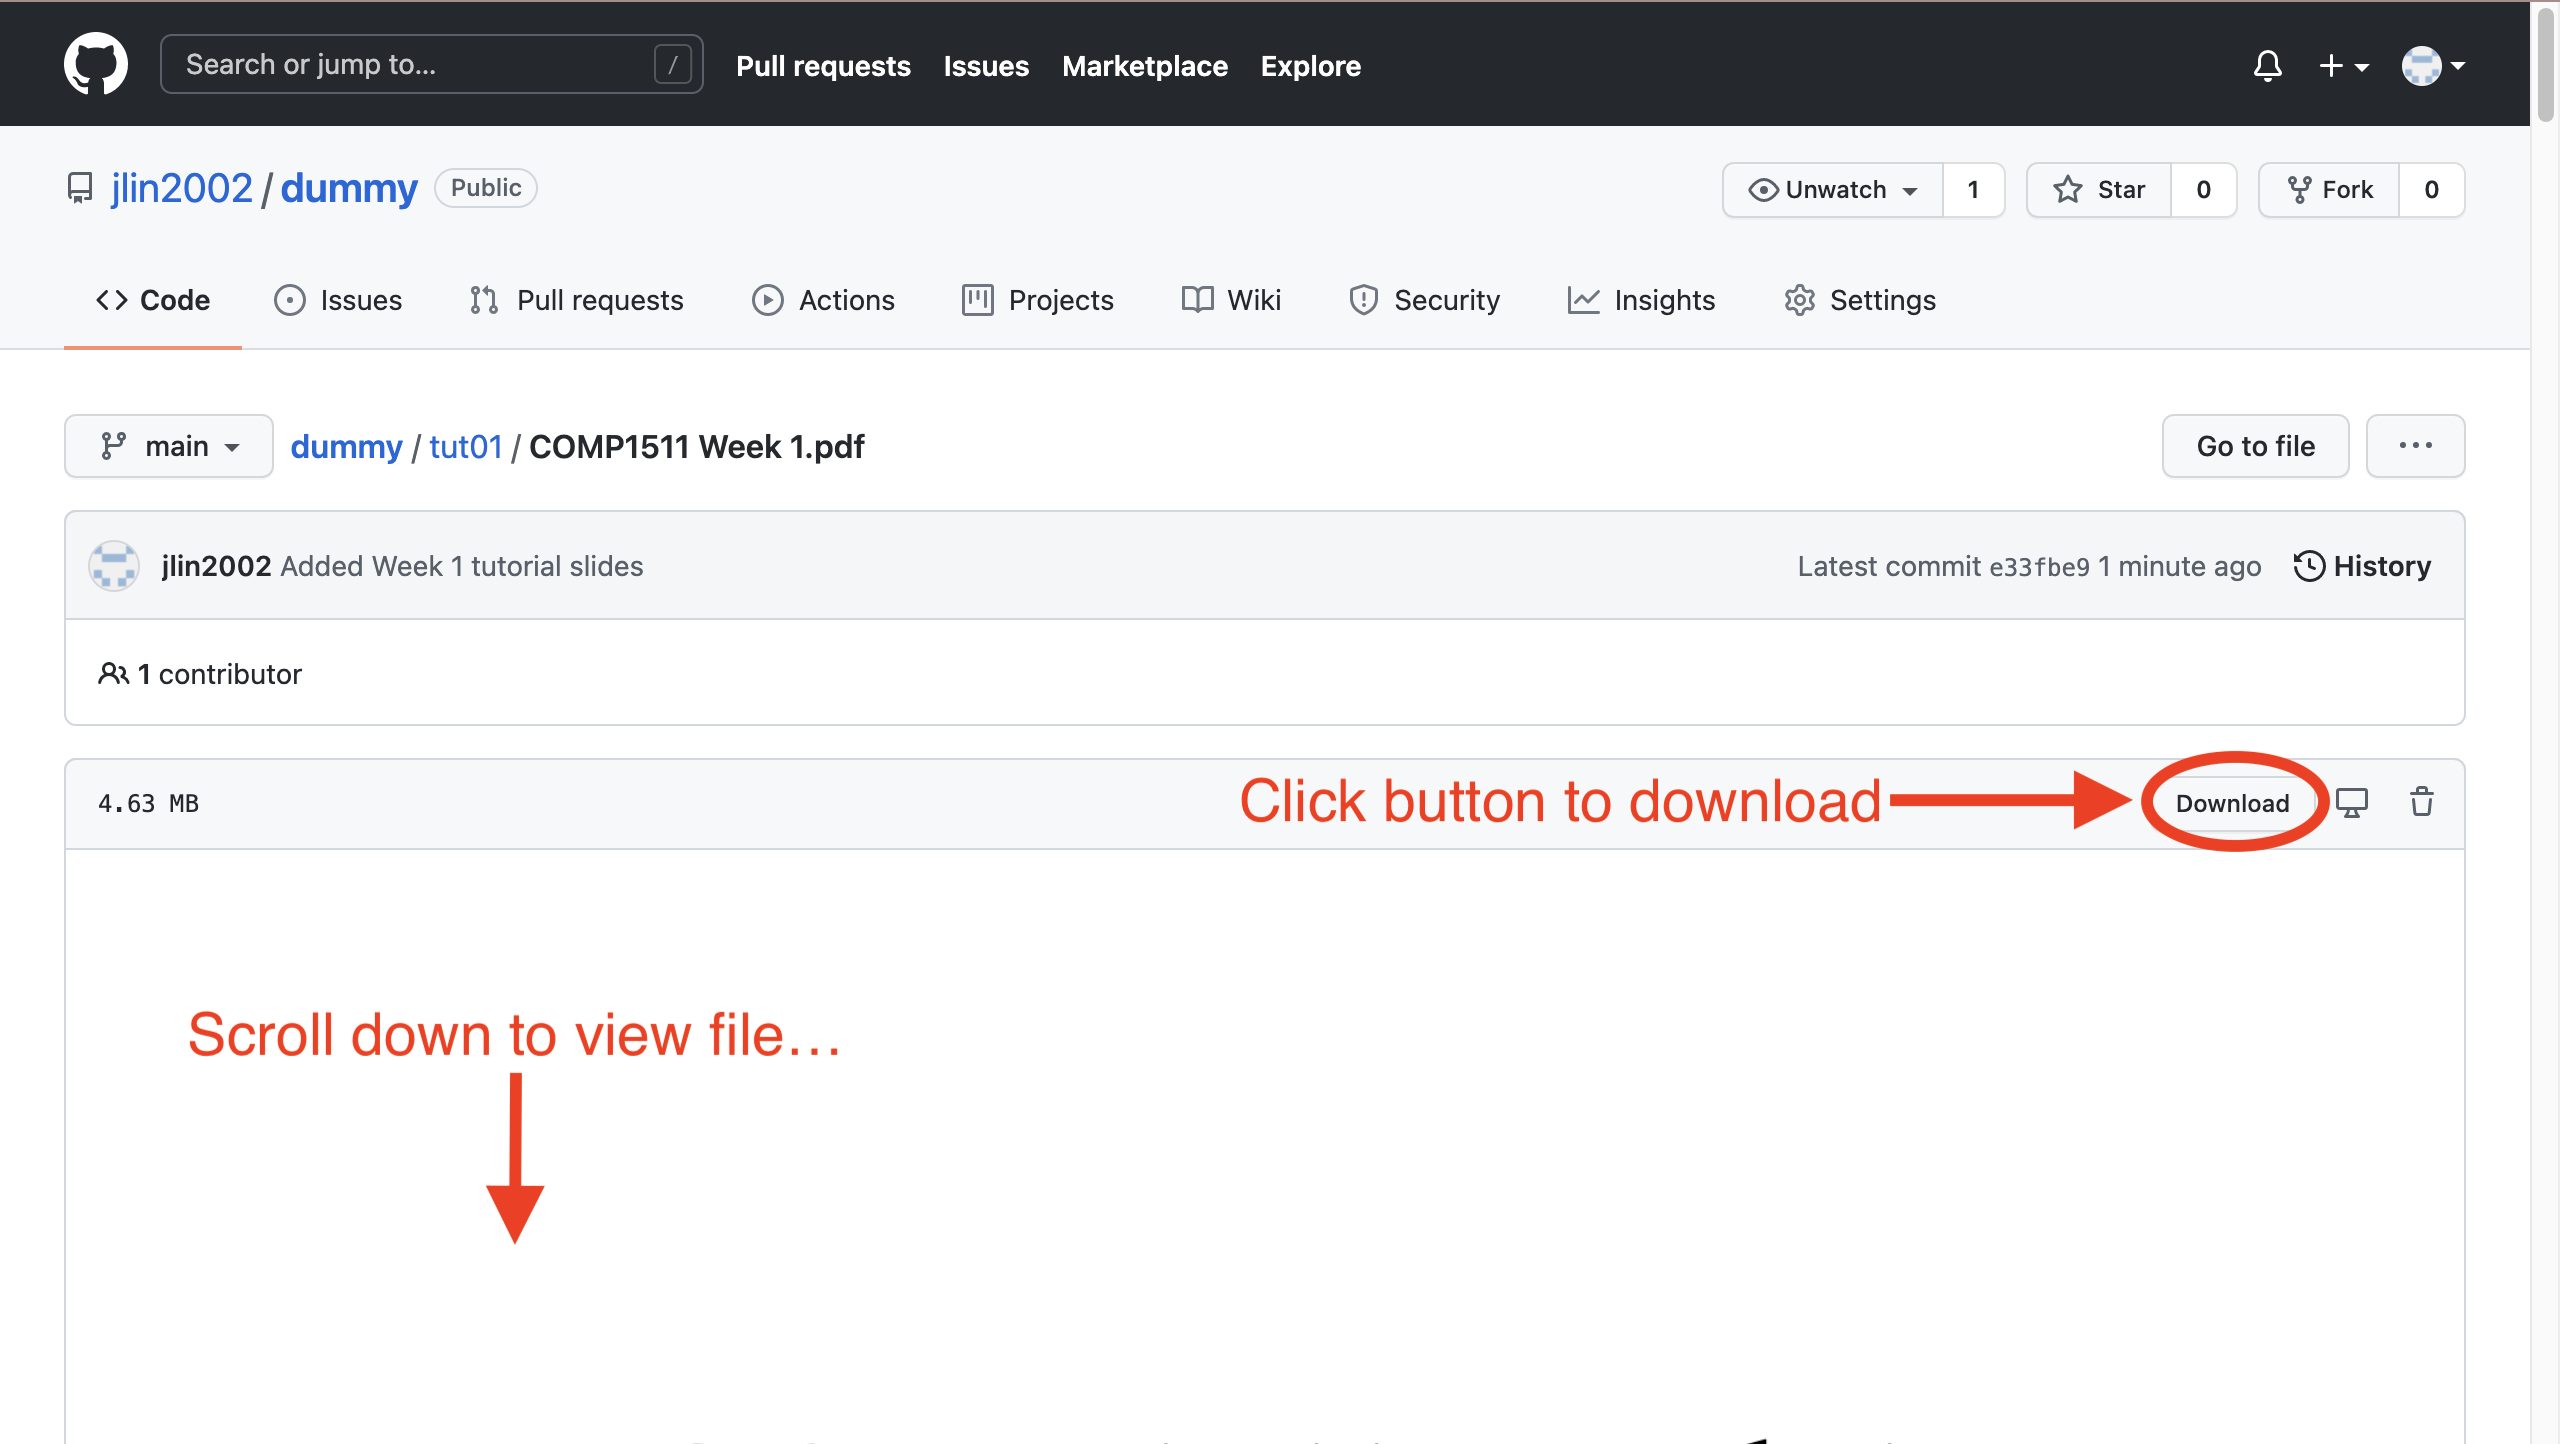The width and height of the screenshot is (2560, 1444).
Task: Click the three-dot more options menu
Action: [x=2416, y=445]
